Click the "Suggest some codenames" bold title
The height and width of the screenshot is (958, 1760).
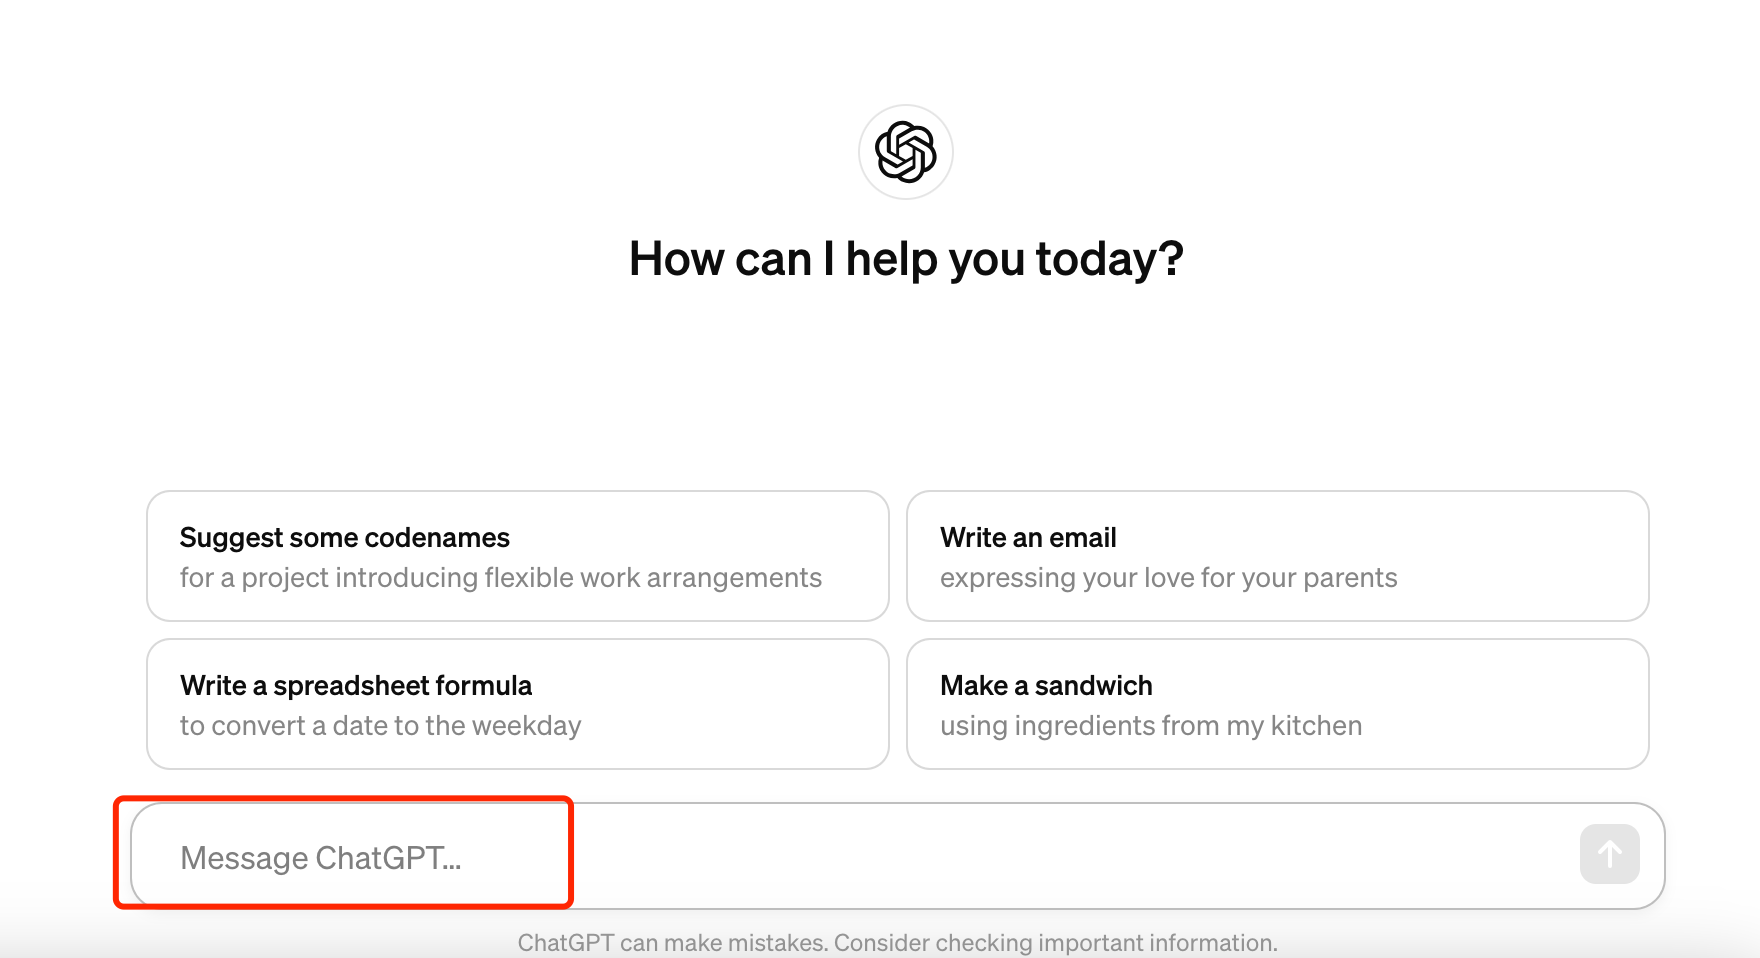pos(344,538)
